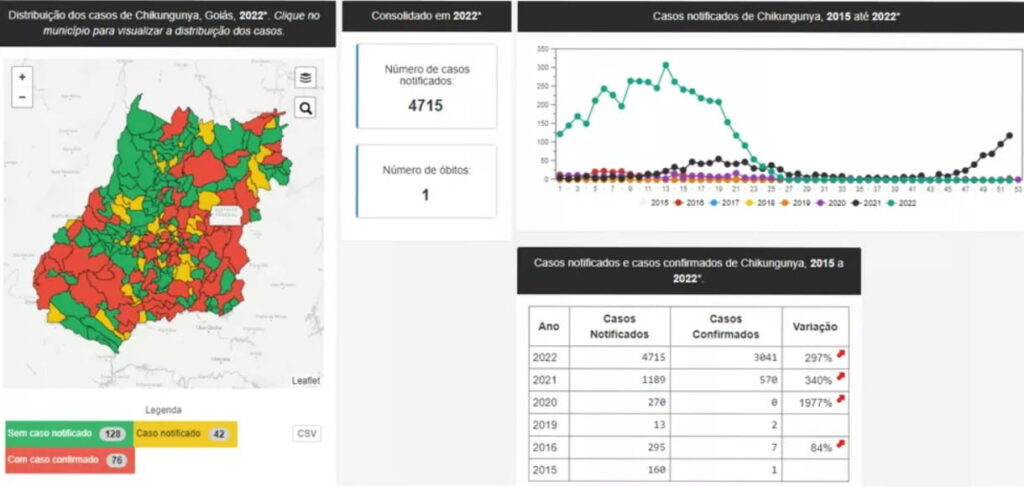Select the 2019 year cell in table
Screen dimensions: 1024x487
[x=549, y=425]
